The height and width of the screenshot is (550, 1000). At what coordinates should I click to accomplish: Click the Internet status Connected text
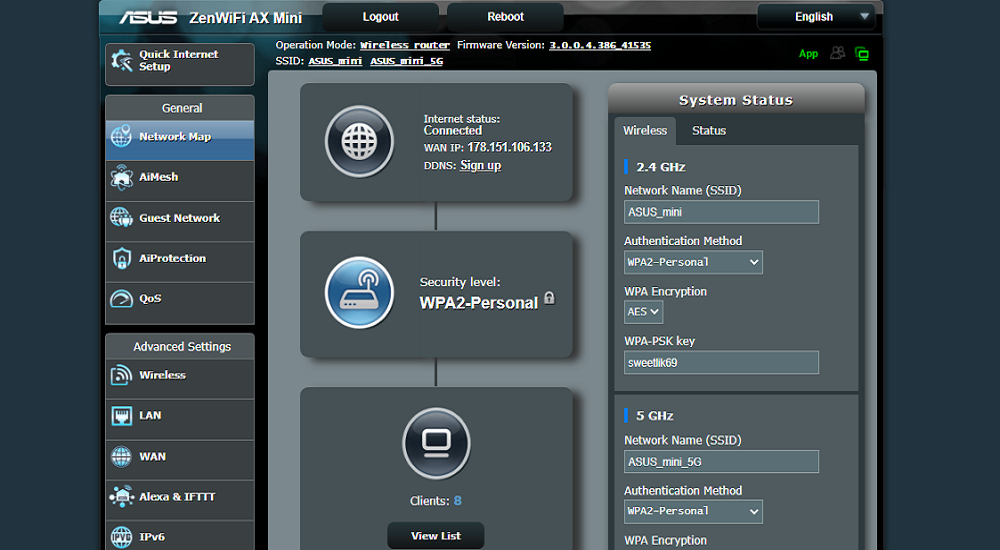pyautogui.click(x=453, y=131)
